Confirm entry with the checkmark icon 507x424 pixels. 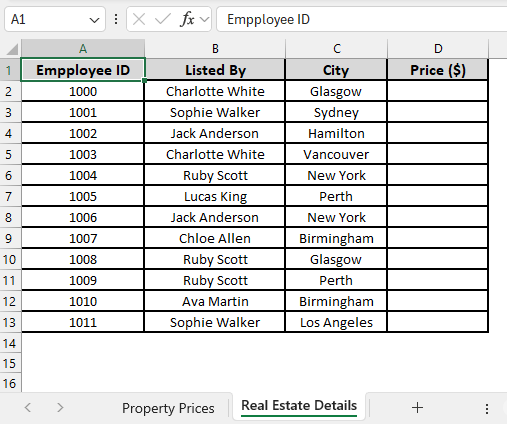(163, 19)
